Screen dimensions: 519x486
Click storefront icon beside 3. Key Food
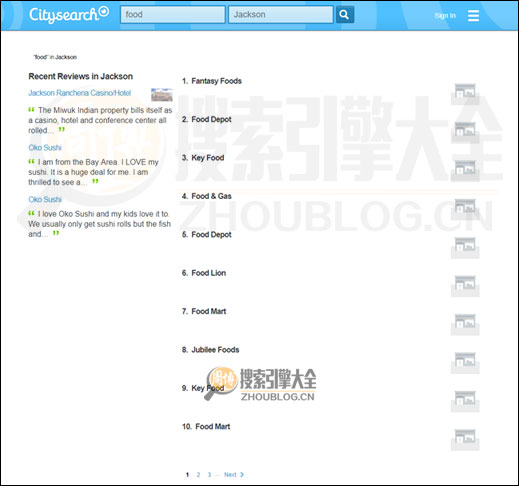click(465, 171)
